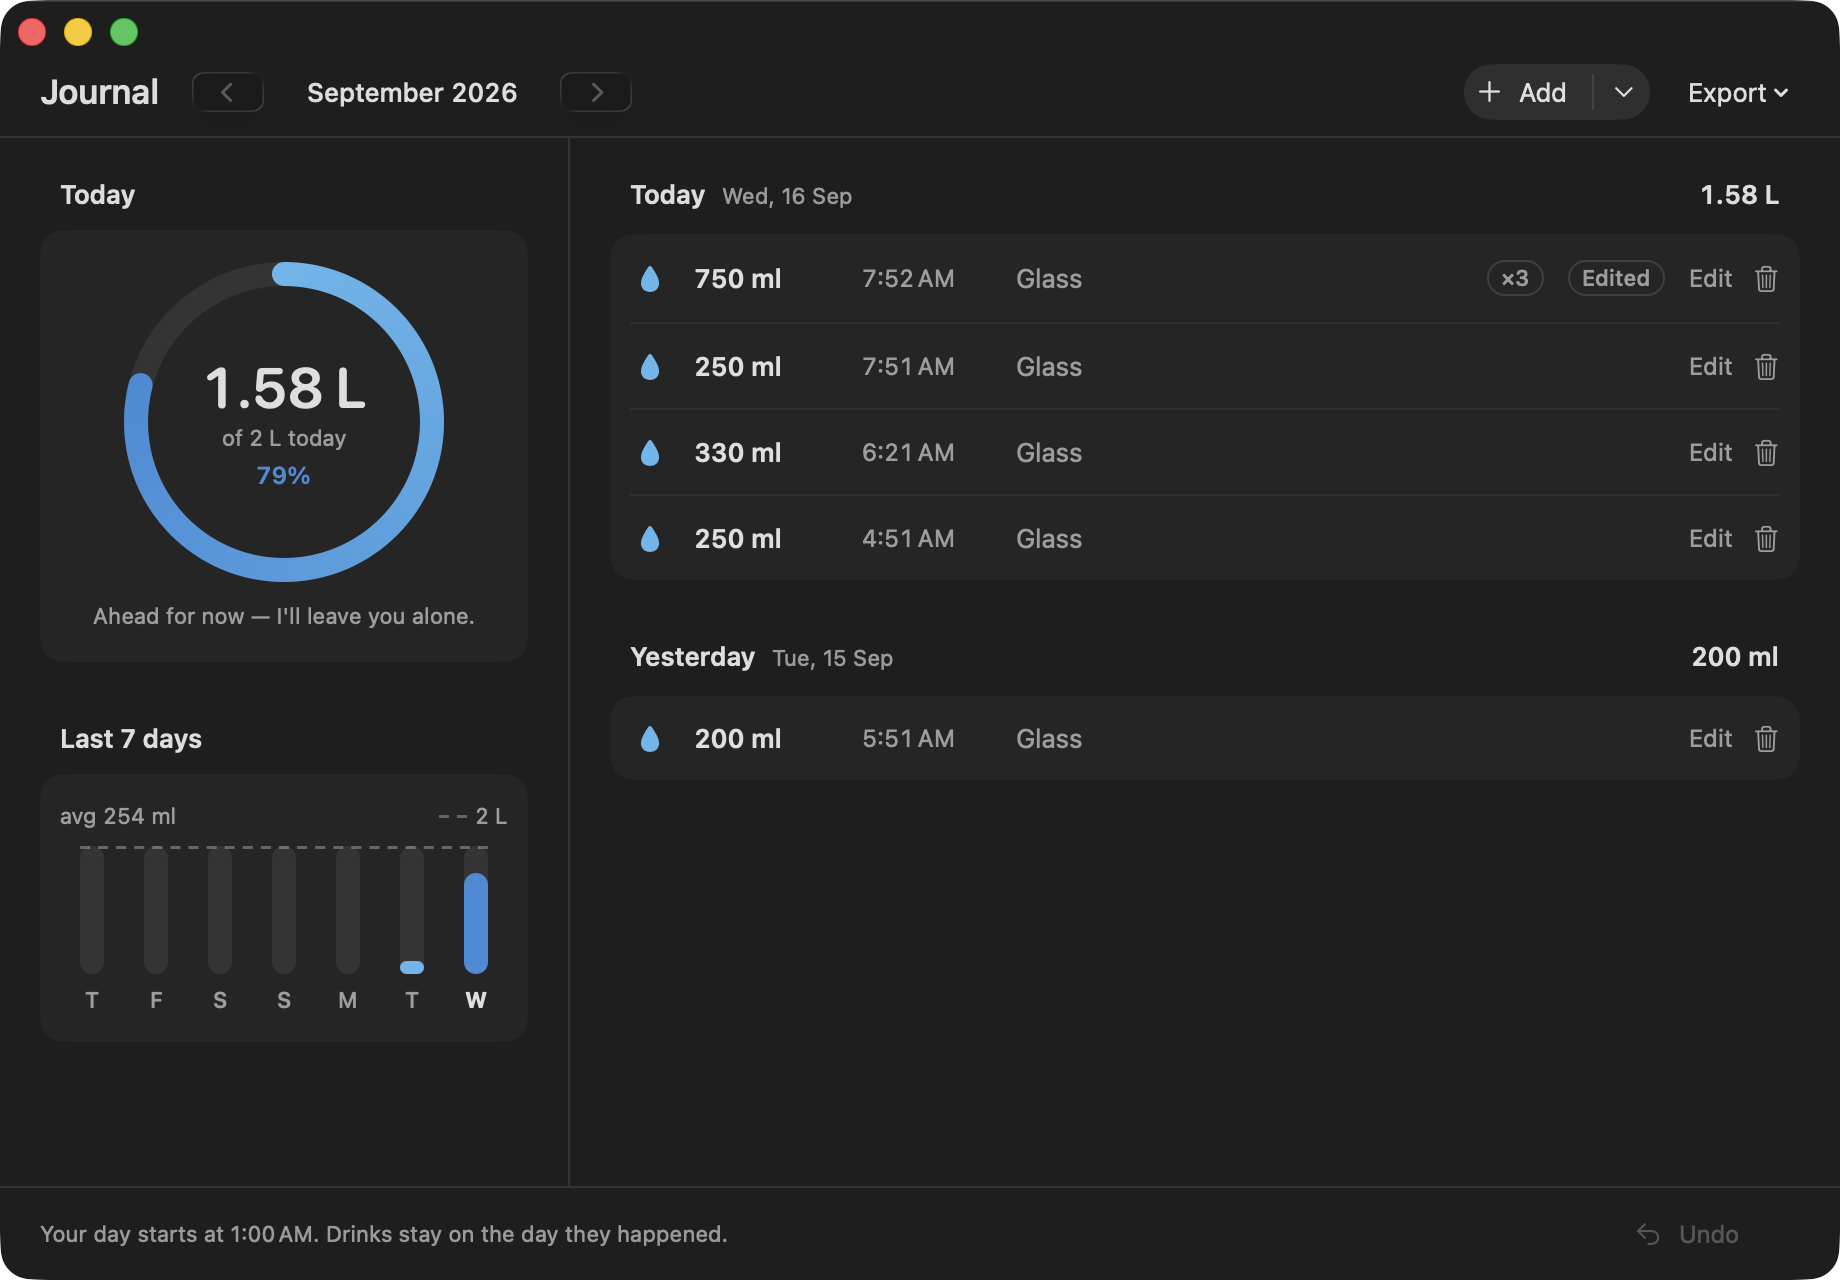
Task: Open the Export menu
Action: pos(1738,93)
